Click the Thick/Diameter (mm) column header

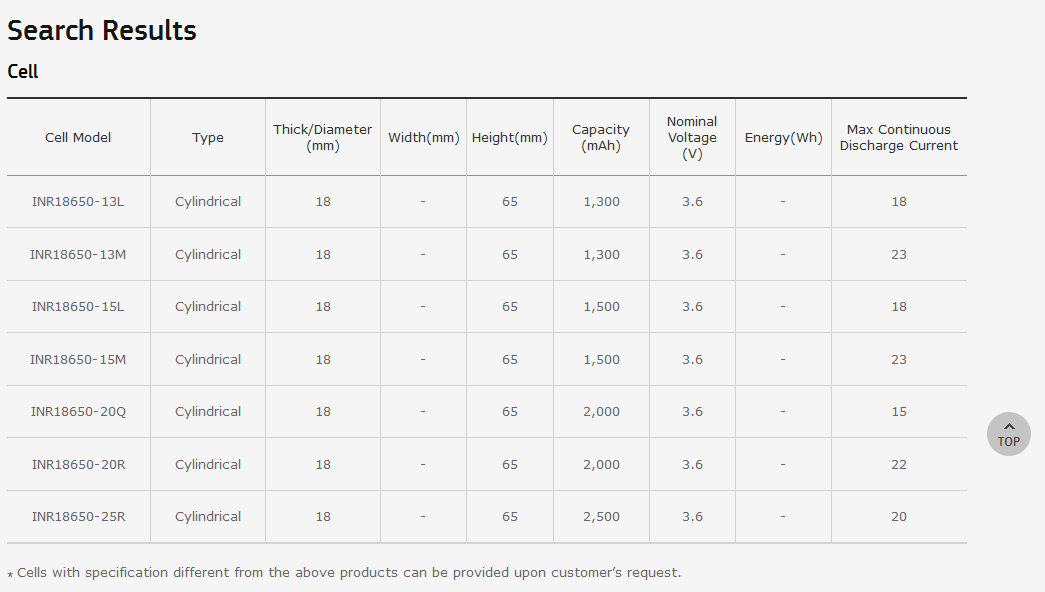(323, 137)
